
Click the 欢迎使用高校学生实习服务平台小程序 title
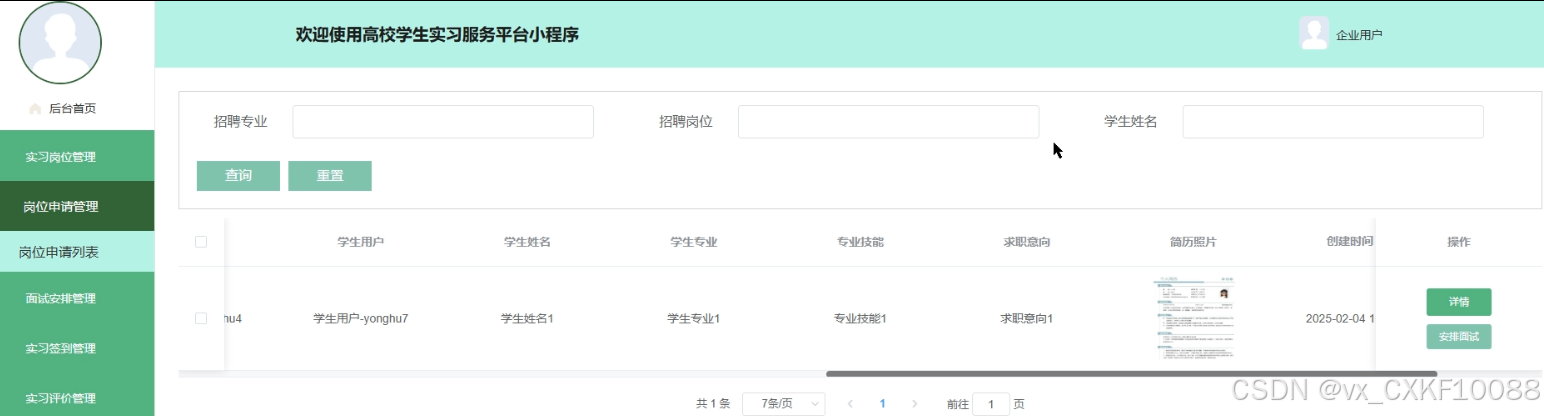[x=437, y=35]
